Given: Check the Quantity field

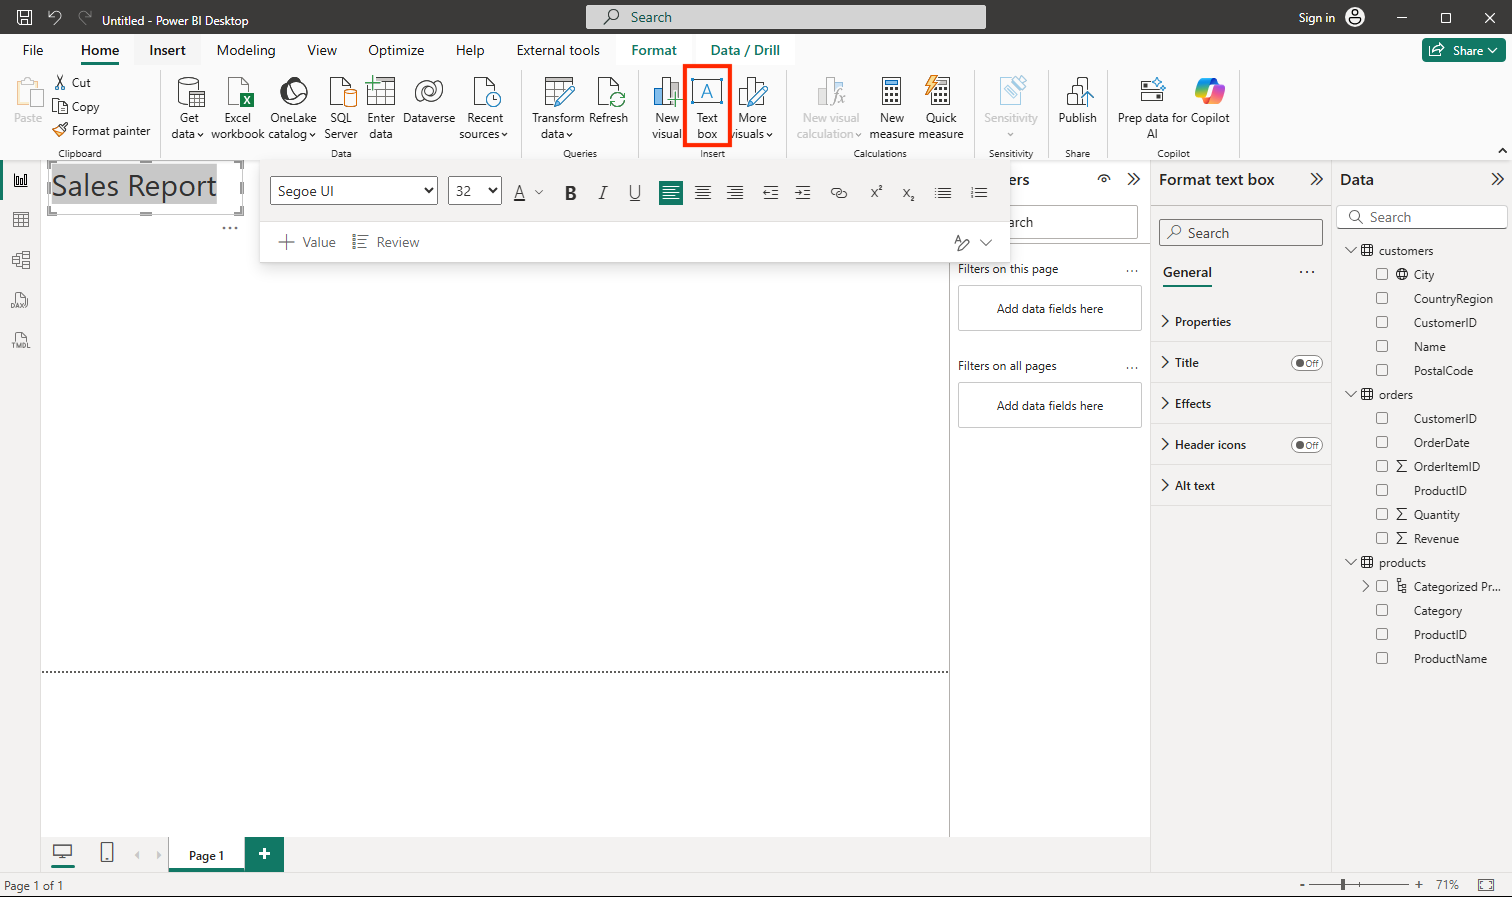Looking at the screenshot, I should click(1382, 514).
